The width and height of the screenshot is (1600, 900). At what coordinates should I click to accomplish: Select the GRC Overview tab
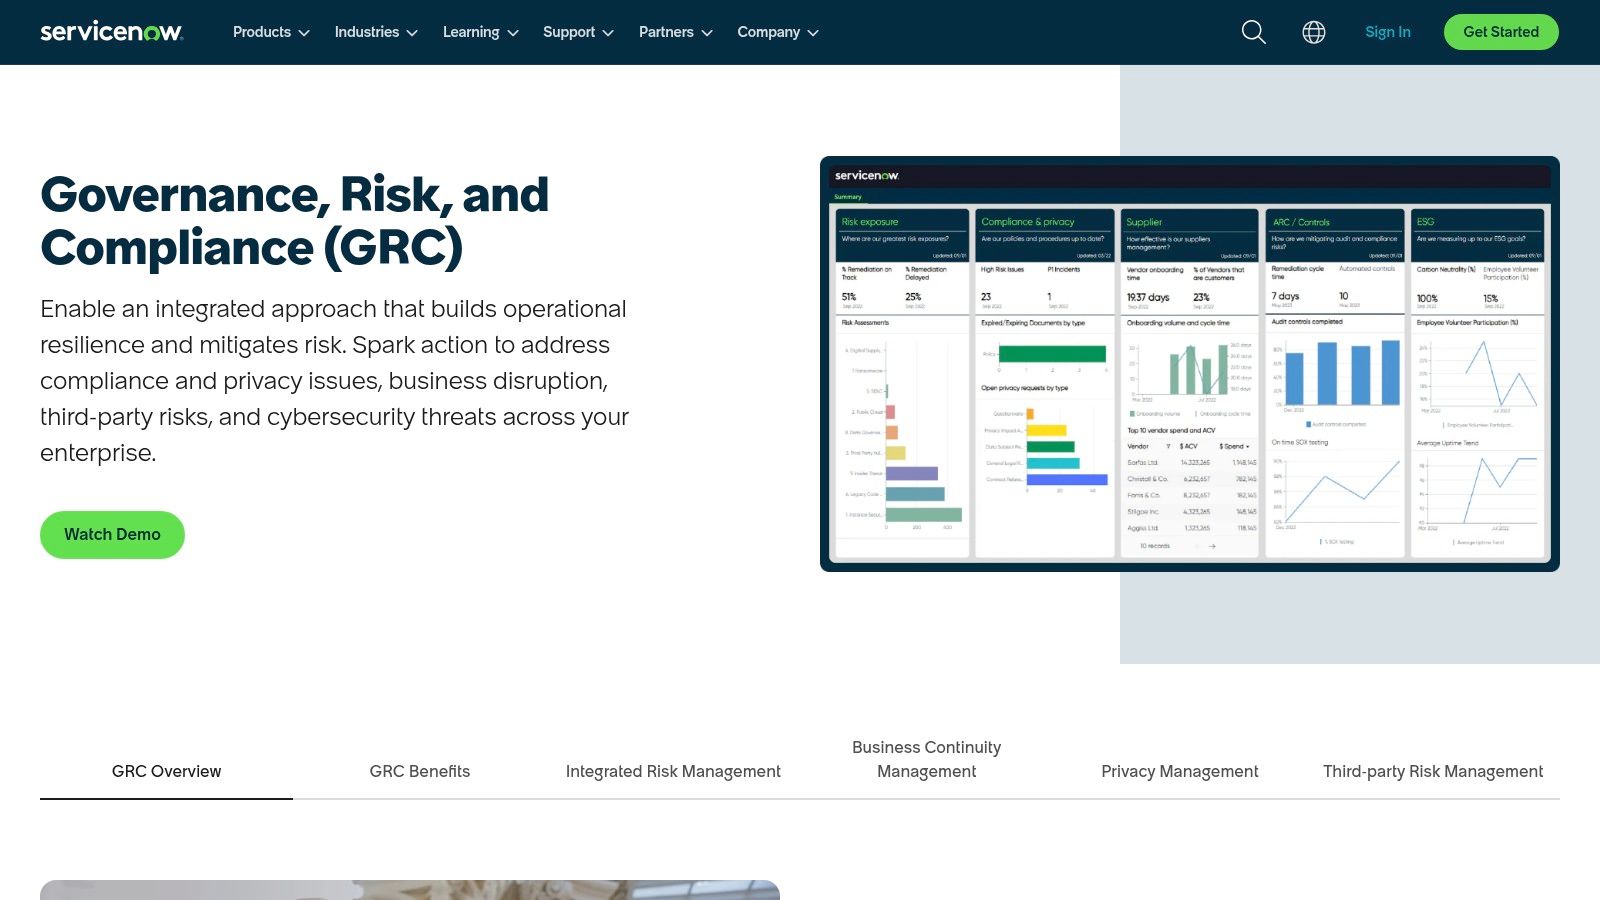[166, 771]
